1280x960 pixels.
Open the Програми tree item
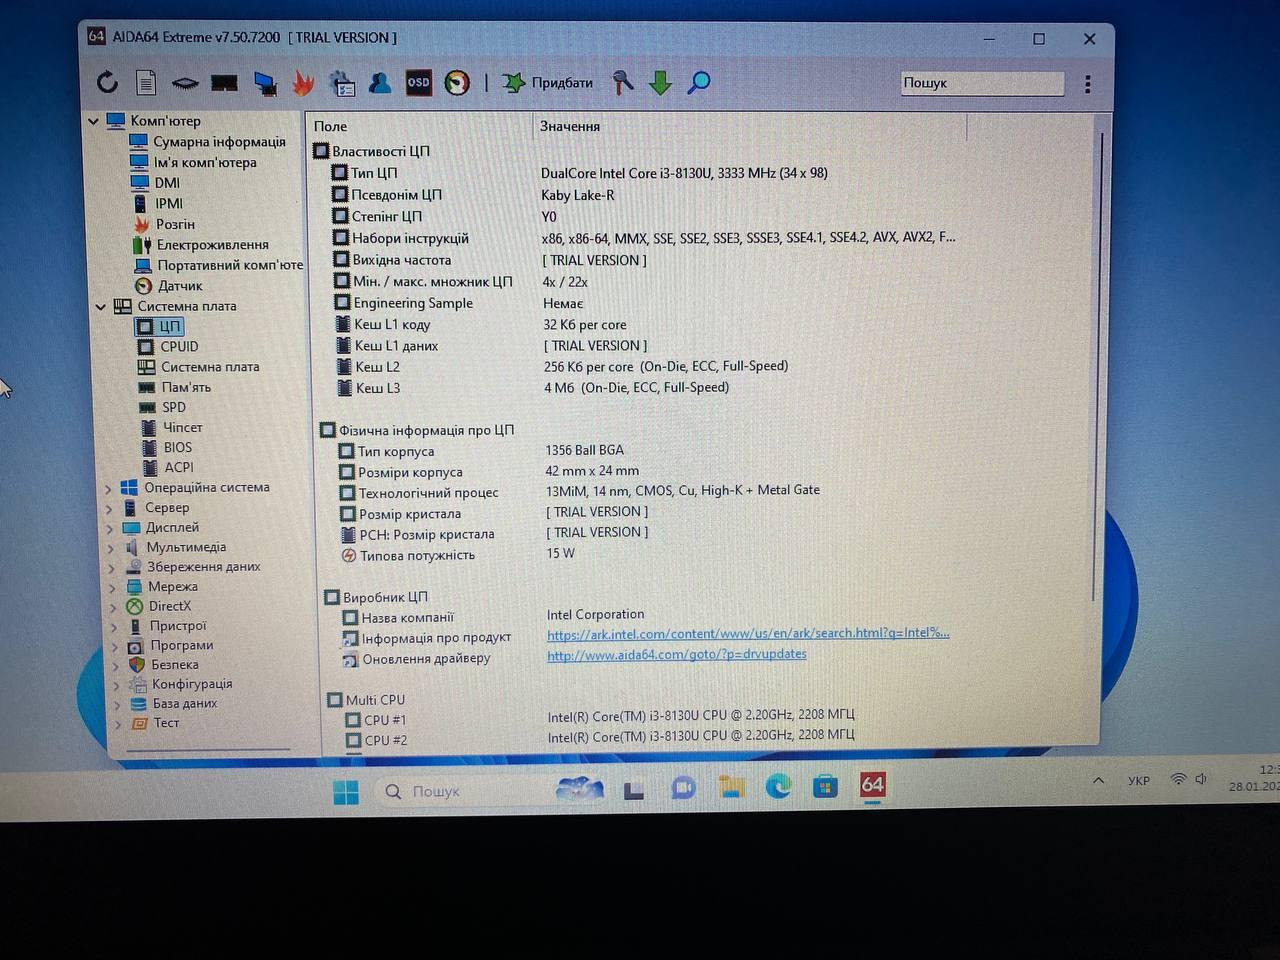point(181,645)
